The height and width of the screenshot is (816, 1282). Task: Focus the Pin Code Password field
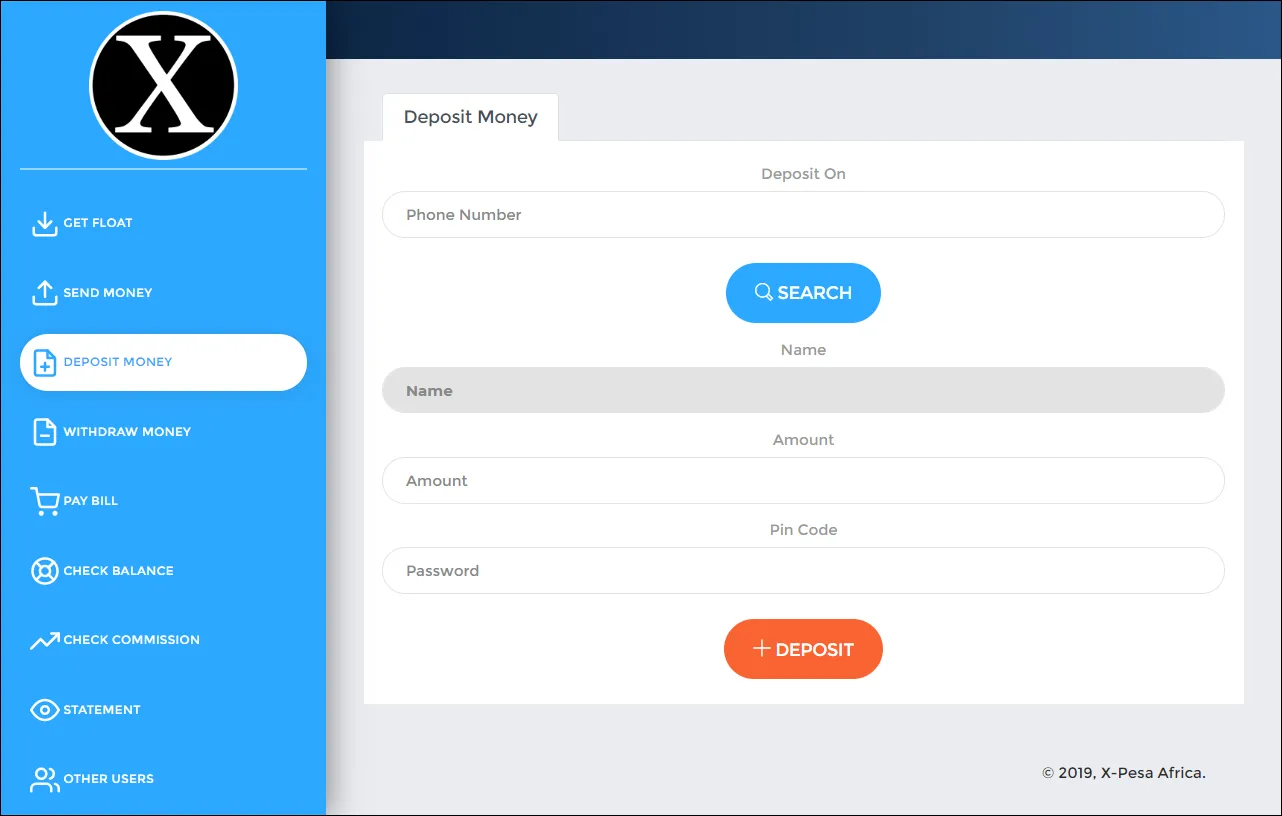coord(803,570)
